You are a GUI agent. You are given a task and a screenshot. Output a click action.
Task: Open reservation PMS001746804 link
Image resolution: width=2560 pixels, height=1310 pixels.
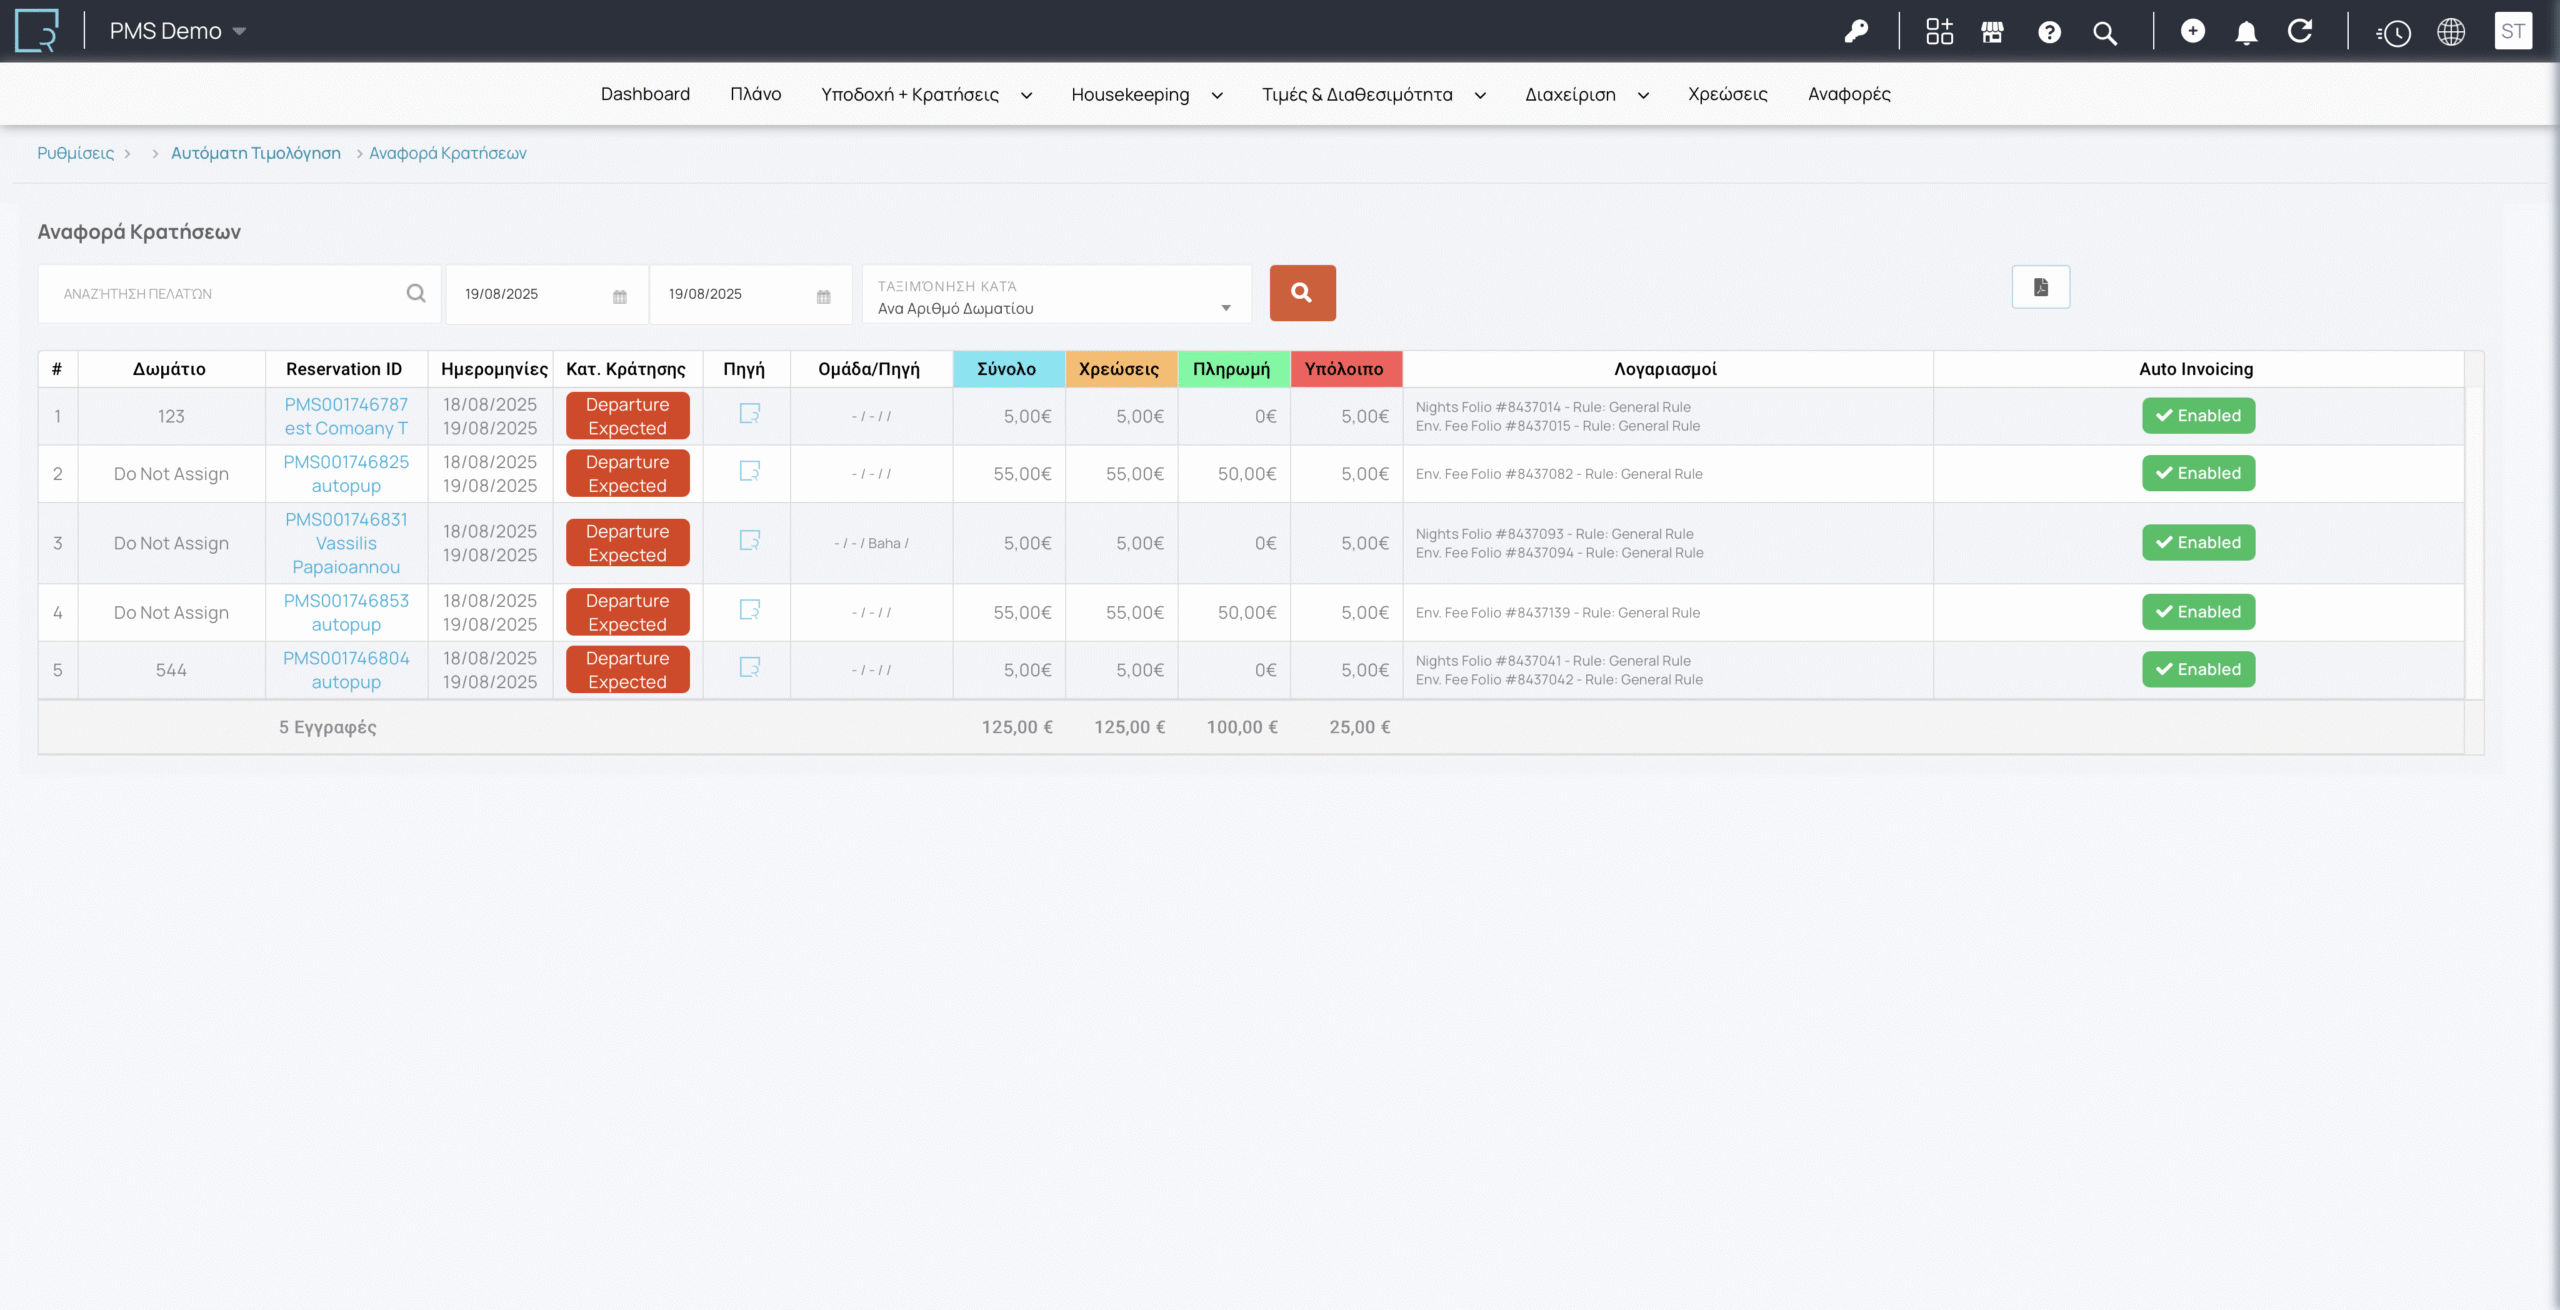(x=346, y=658)
